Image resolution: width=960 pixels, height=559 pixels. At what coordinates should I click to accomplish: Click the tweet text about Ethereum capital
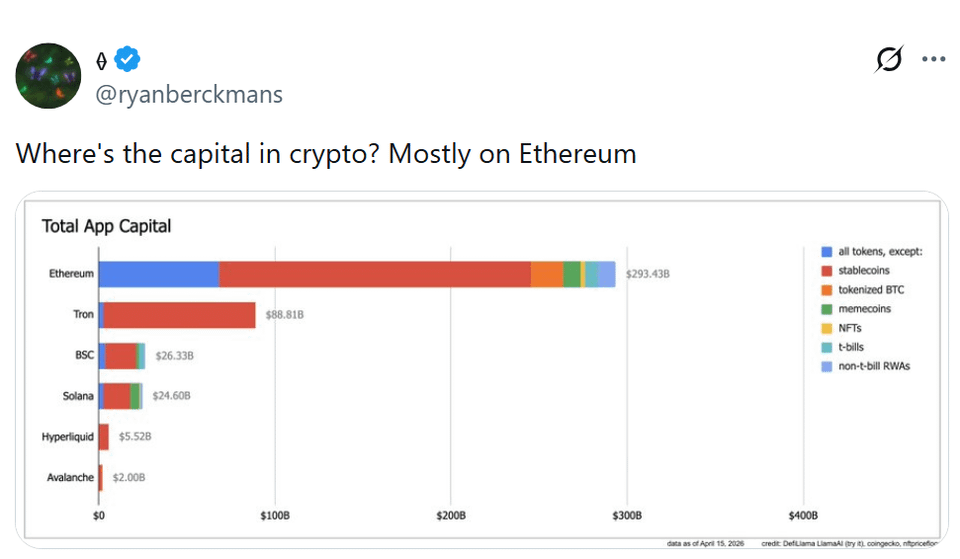(326, 154)
